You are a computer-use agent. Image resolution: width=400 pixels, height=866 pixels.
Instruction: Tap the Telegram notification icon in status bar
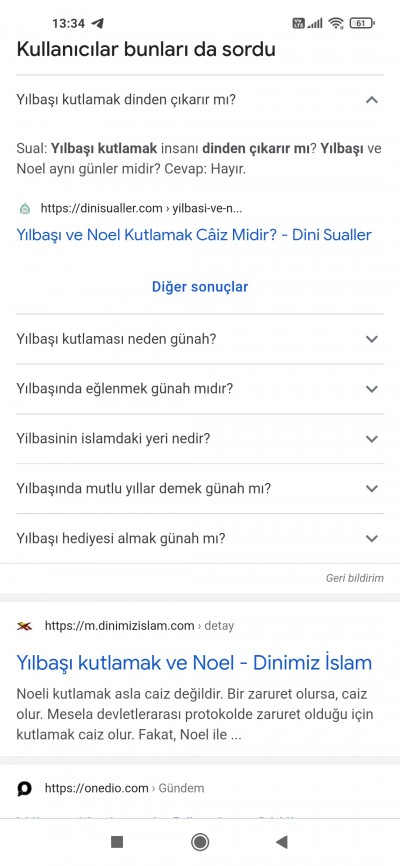[x=98, y=23]
